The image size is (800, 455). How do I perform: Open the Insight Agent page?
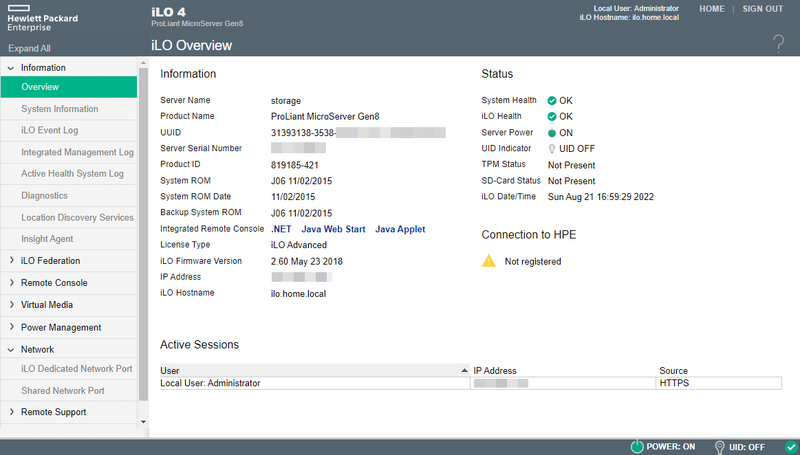point(69,239)
